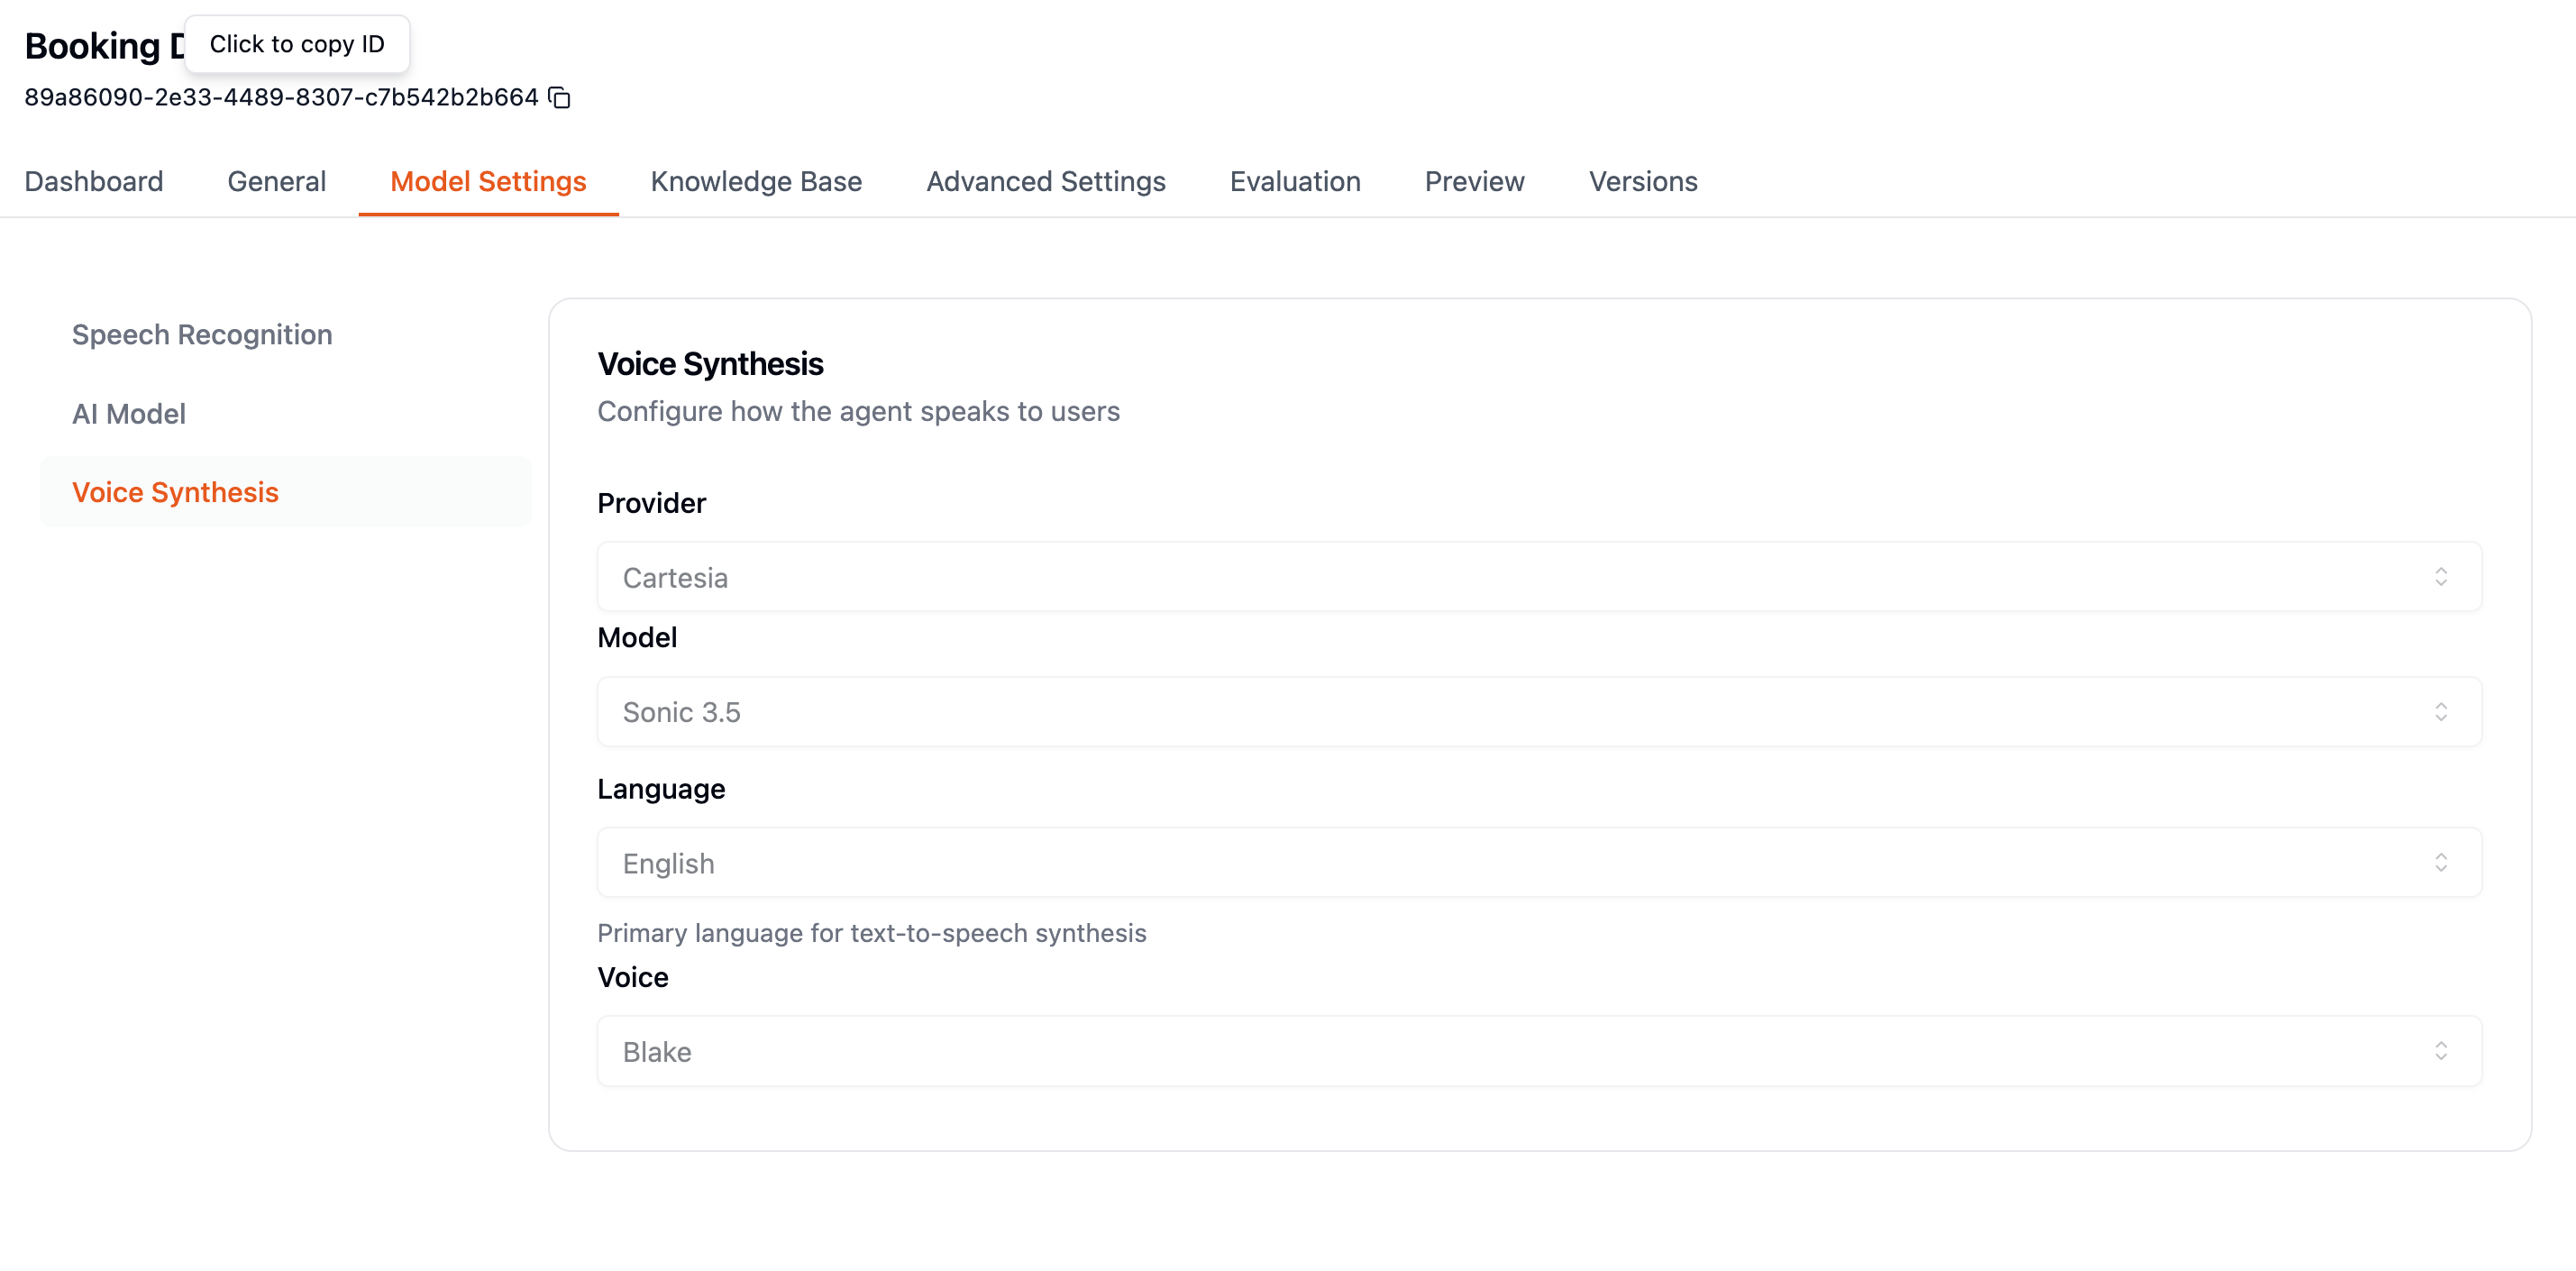The width and height of the screenshot is (2576, 1271).
Task: Click the agent ID text 89a86090-2e33-4489-8307-c7b542b2b664
Action: tap(281, 97)
